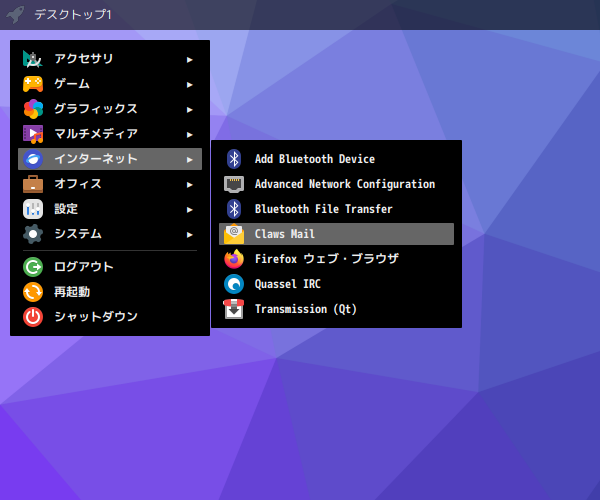The width and height of the screenshot is (600, 500).
Task: Launch Claws Mail from the submenu
Action: pos(336,234)
